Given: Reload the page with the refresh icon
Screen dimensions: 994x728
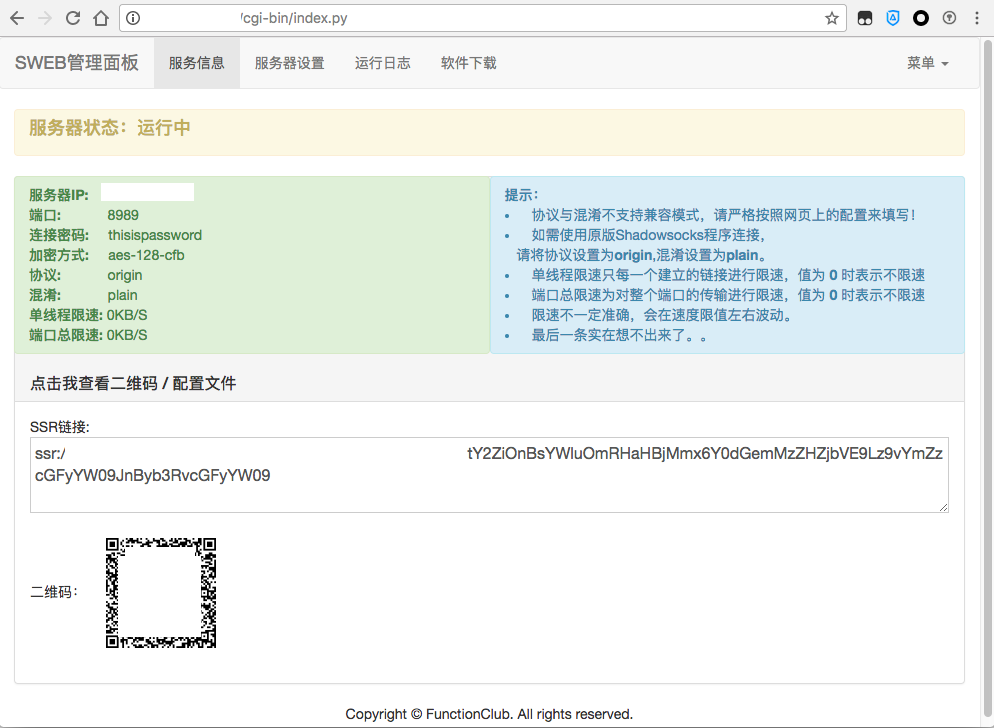Looking at the screenshot, I should (x=73, y=18).
